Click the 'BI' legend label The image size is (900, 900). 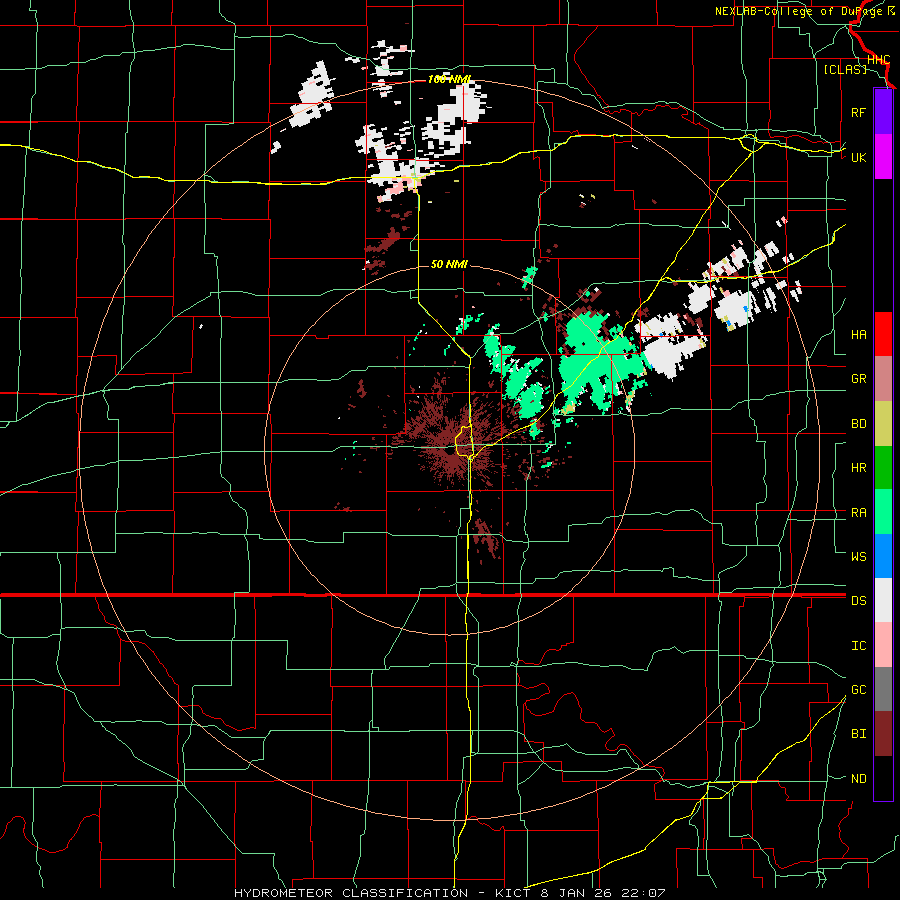tap(858, 734)
